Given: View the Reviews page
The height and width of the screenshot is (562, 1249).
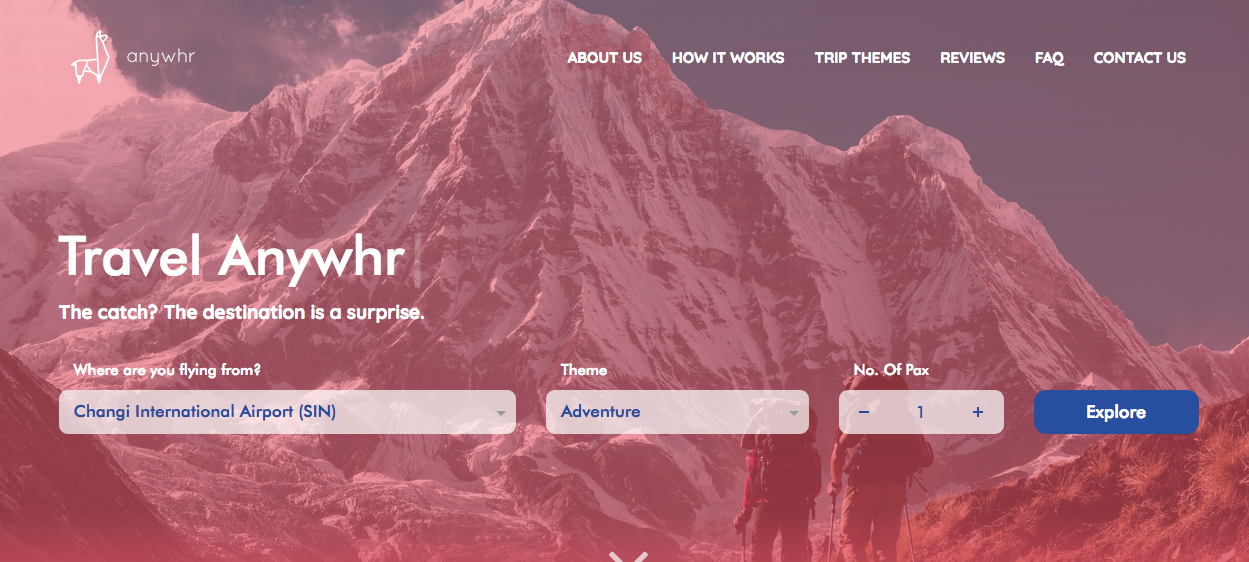Looking at the screenshot, I should [x=972, y=58].
